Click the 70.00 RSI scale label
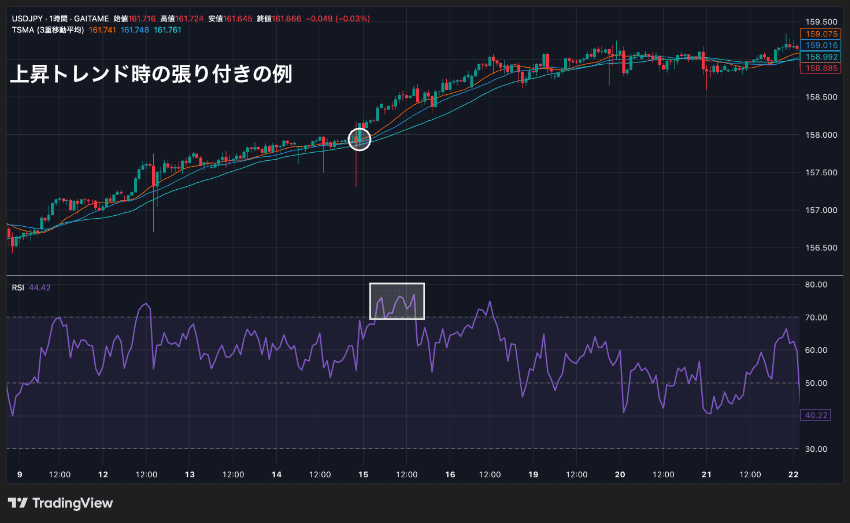Screen dimensions: 850x523 816,317
